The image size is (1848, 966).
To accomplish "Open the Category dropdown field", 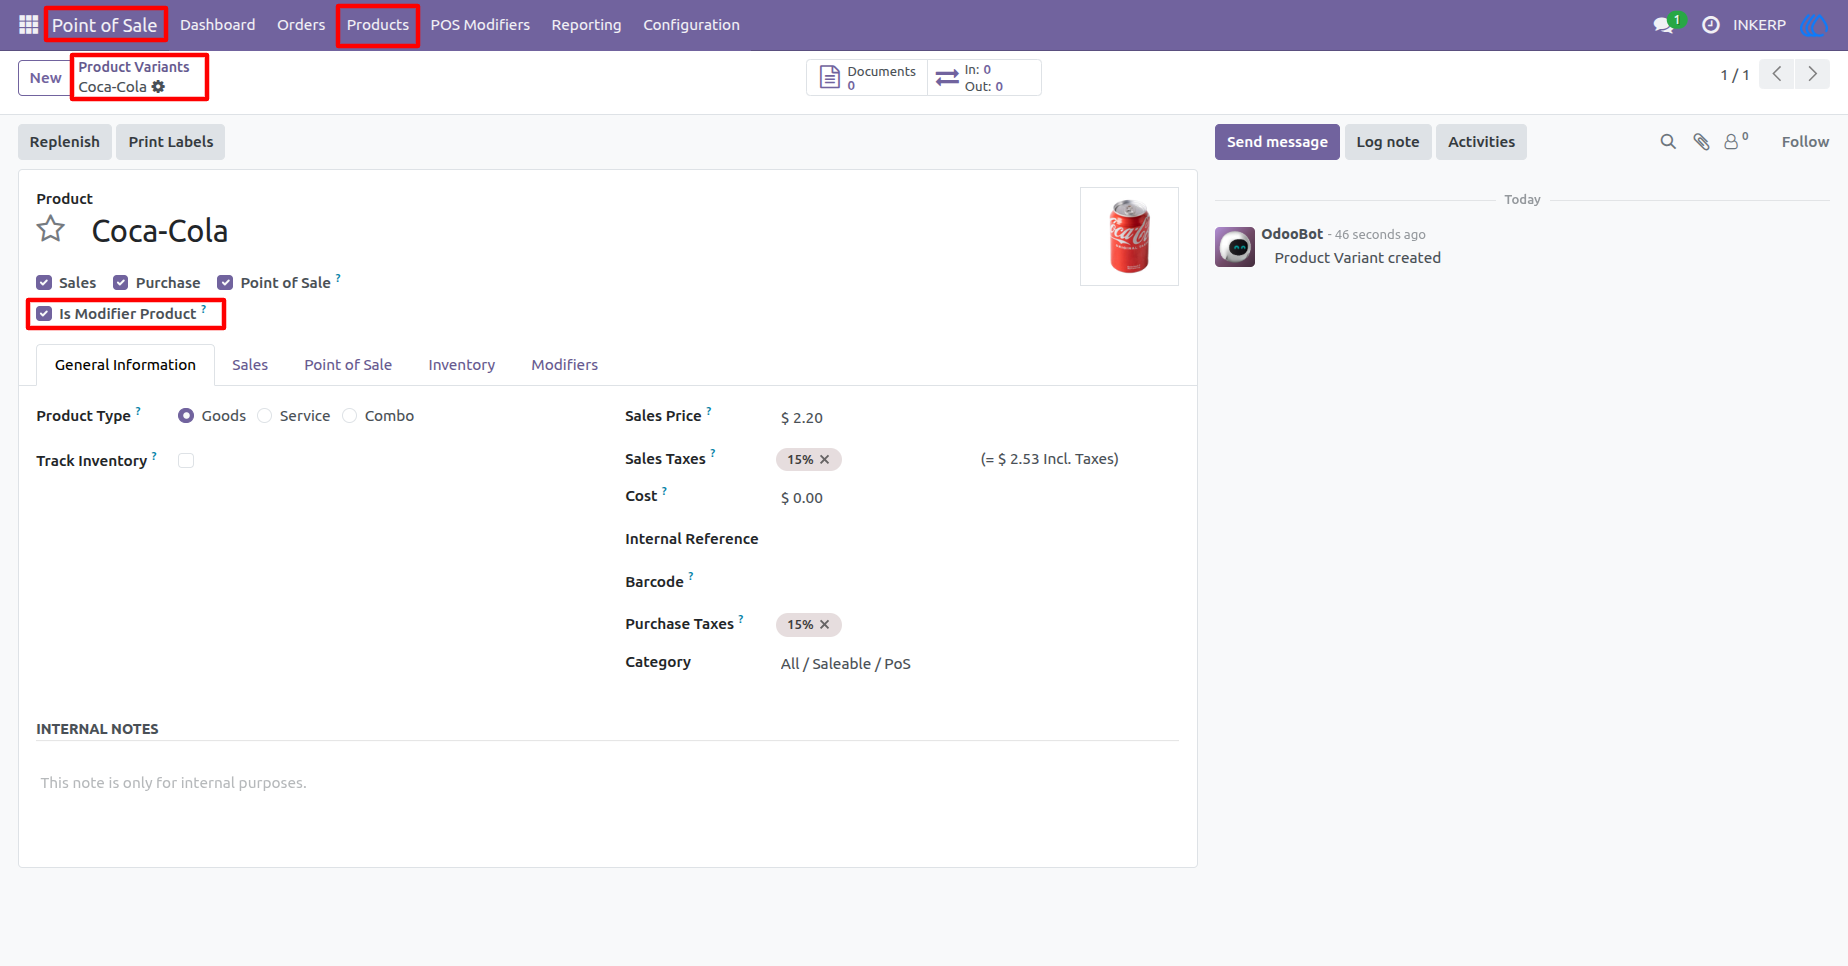I will pos(978,664).
